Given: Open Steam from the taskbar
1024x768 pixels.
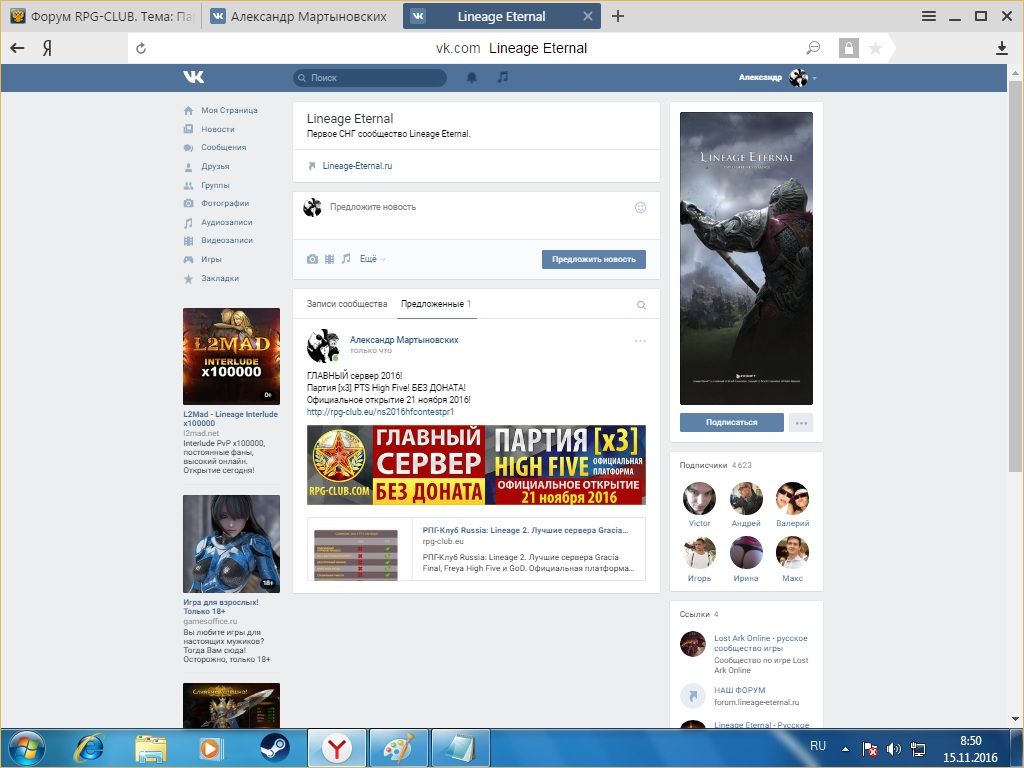Looking at the screenshot, I should 274,747.
